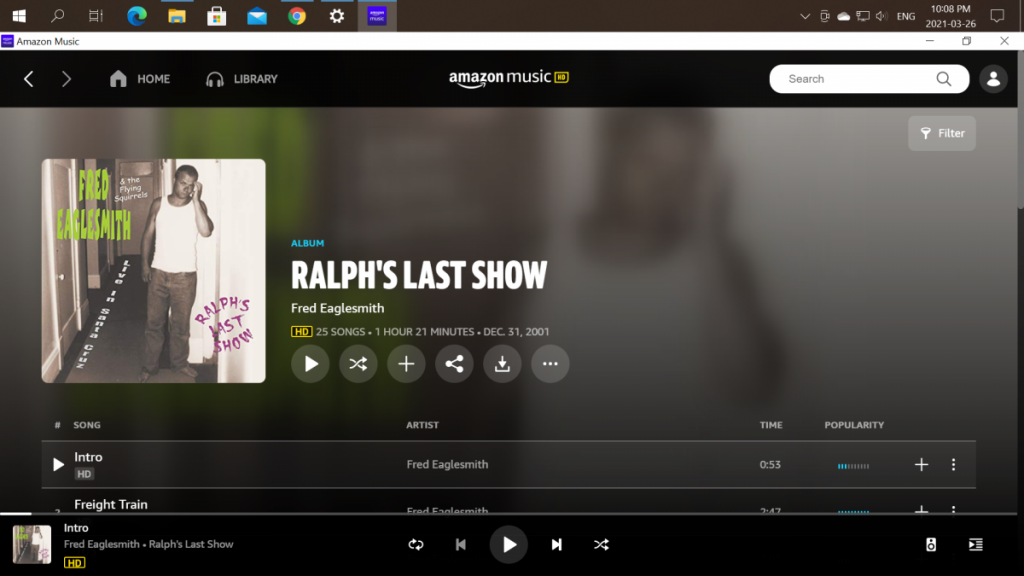Image resolution: width=1024 pixels, height=576 pixels.
Task: Open the play queue
Action: point(976,545)
